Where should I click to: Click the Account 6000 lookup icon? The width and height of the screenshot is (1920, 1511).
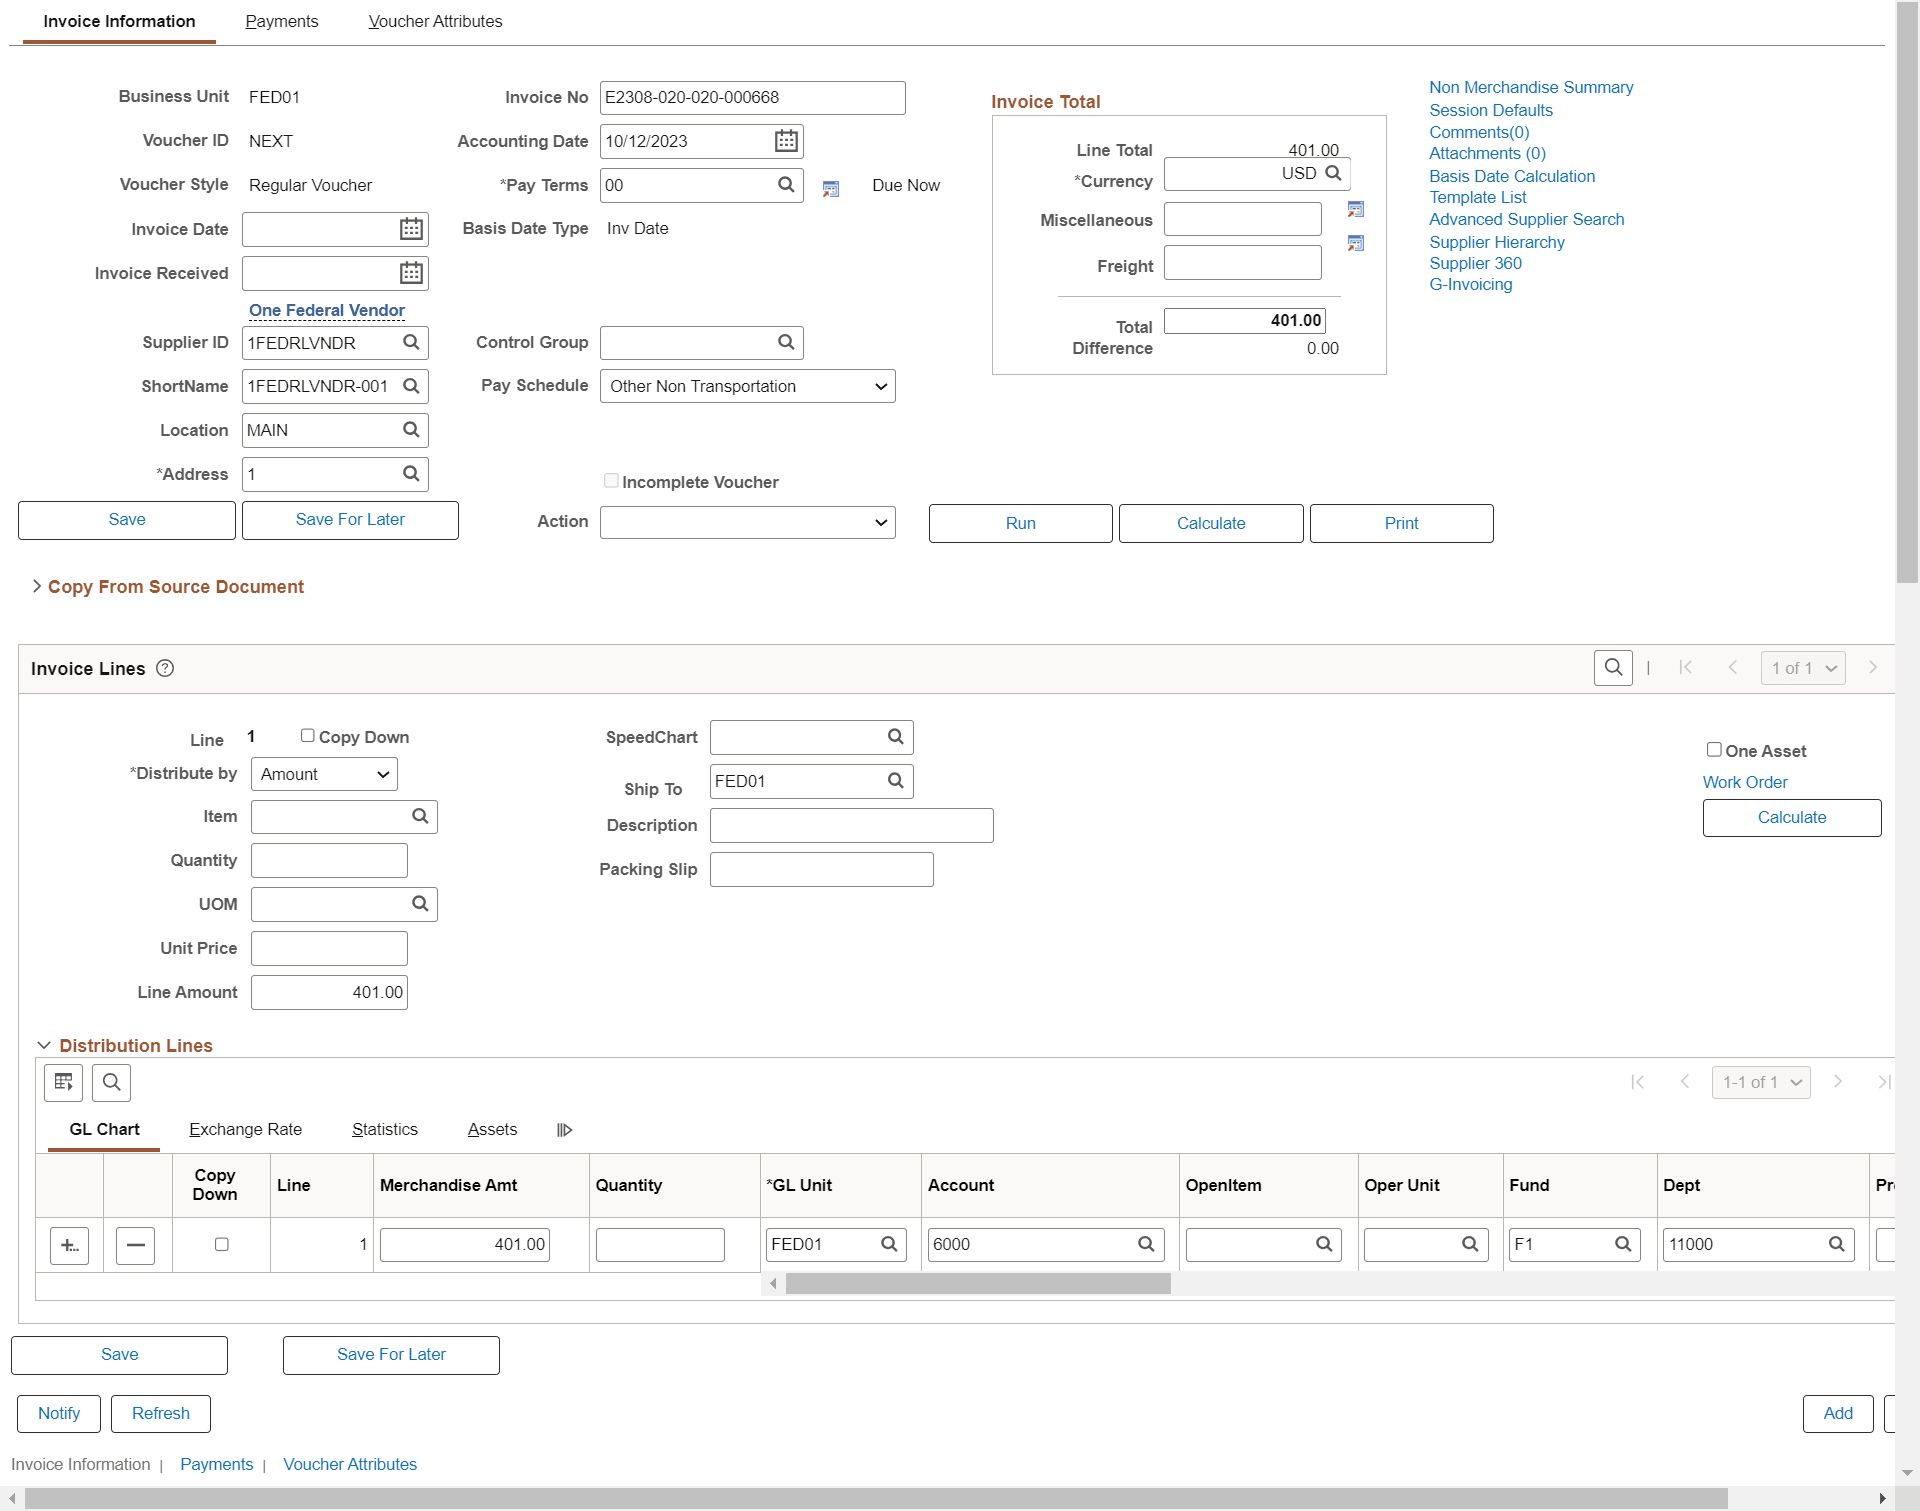point(1146,1244)
